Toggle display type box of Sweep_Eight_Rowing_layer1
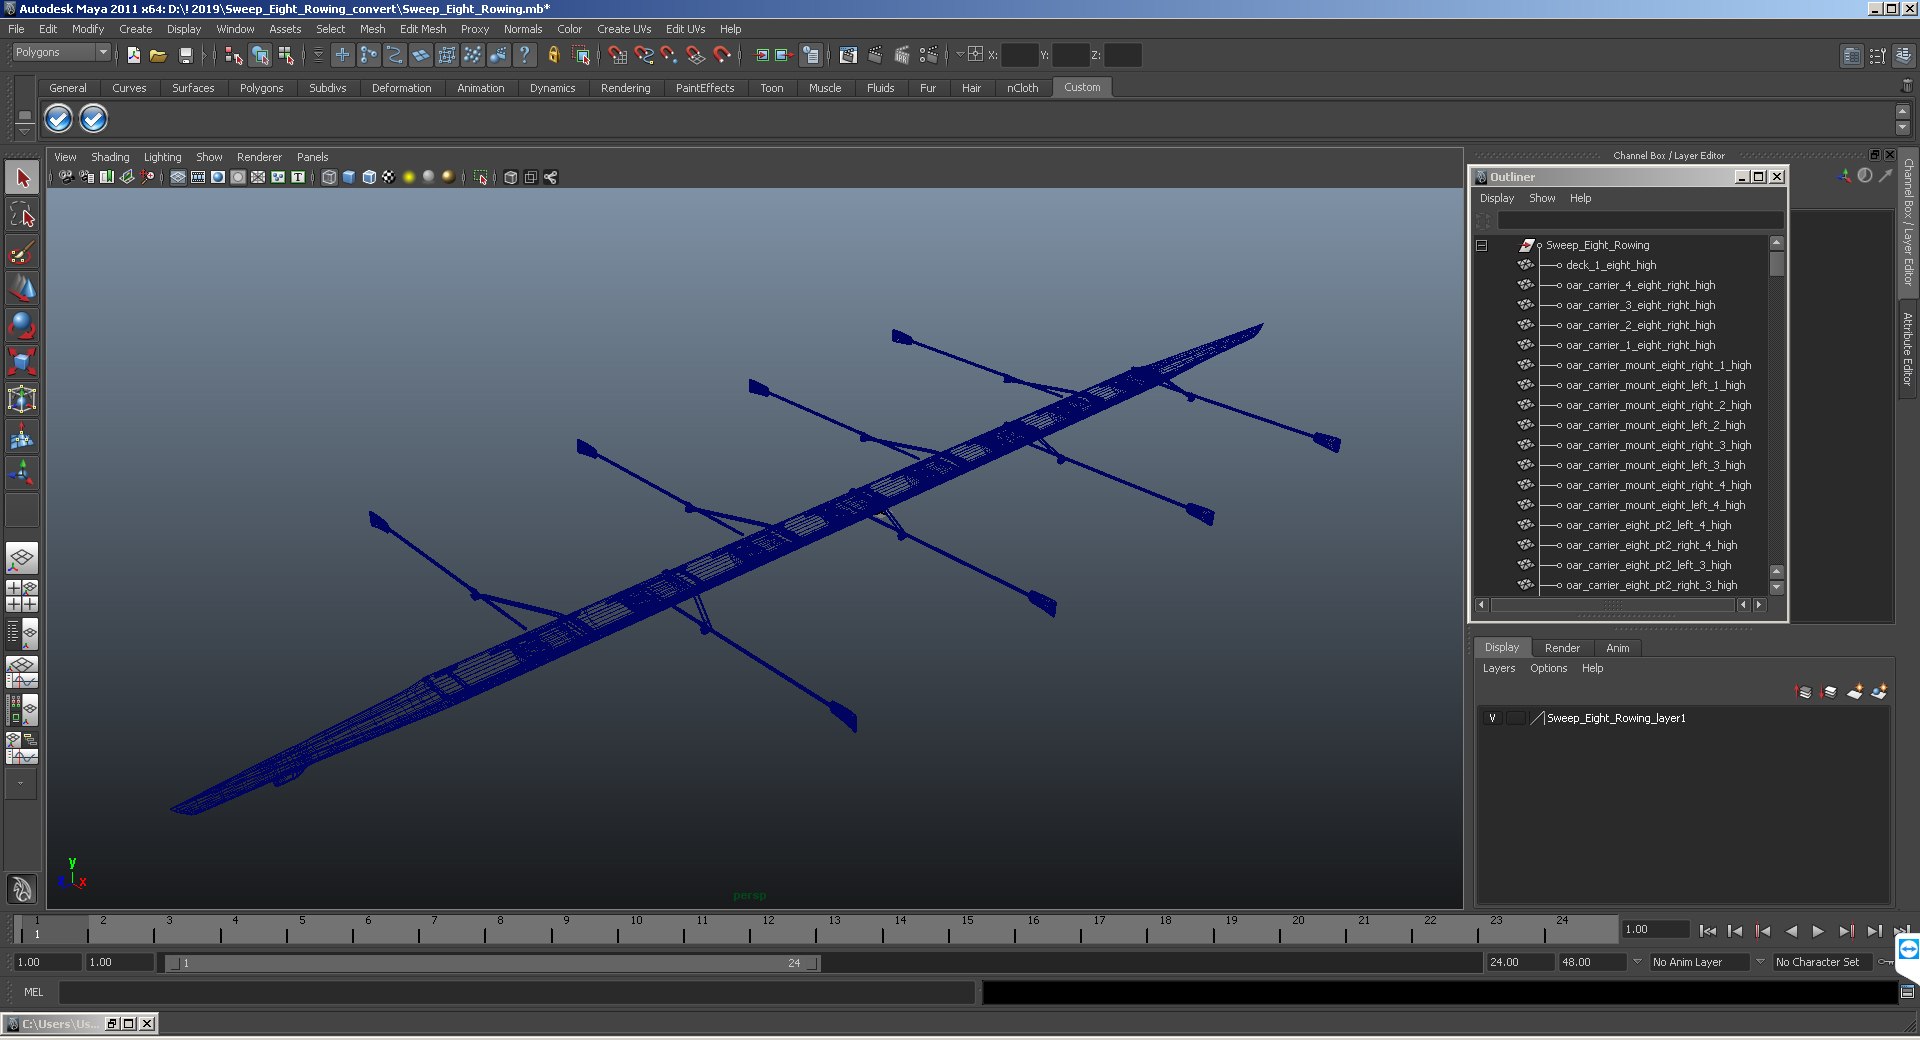 1516,718
